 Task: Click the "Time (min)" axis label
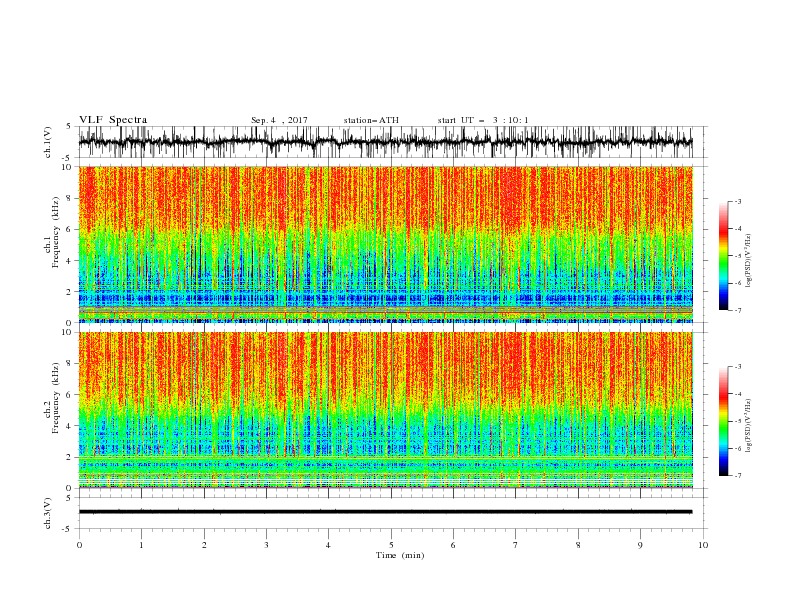[x=400, y=555]
